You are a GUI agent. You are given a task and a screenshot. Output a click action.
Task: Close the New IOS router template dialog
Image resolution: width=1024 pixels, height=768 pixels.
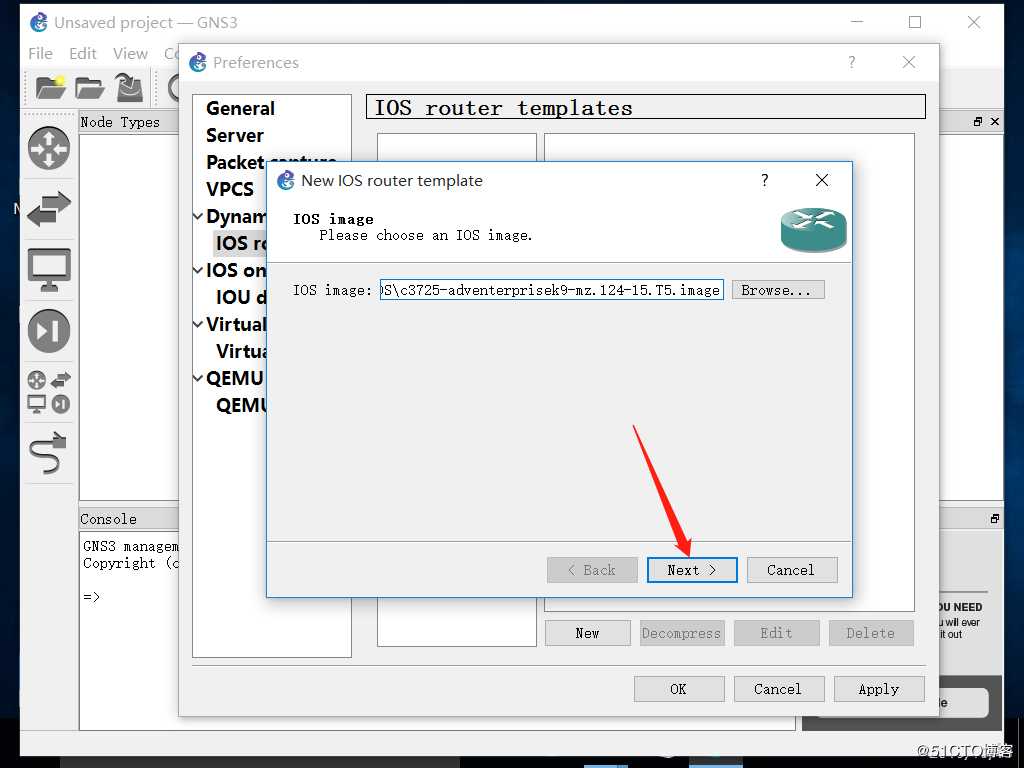(822, 180)
